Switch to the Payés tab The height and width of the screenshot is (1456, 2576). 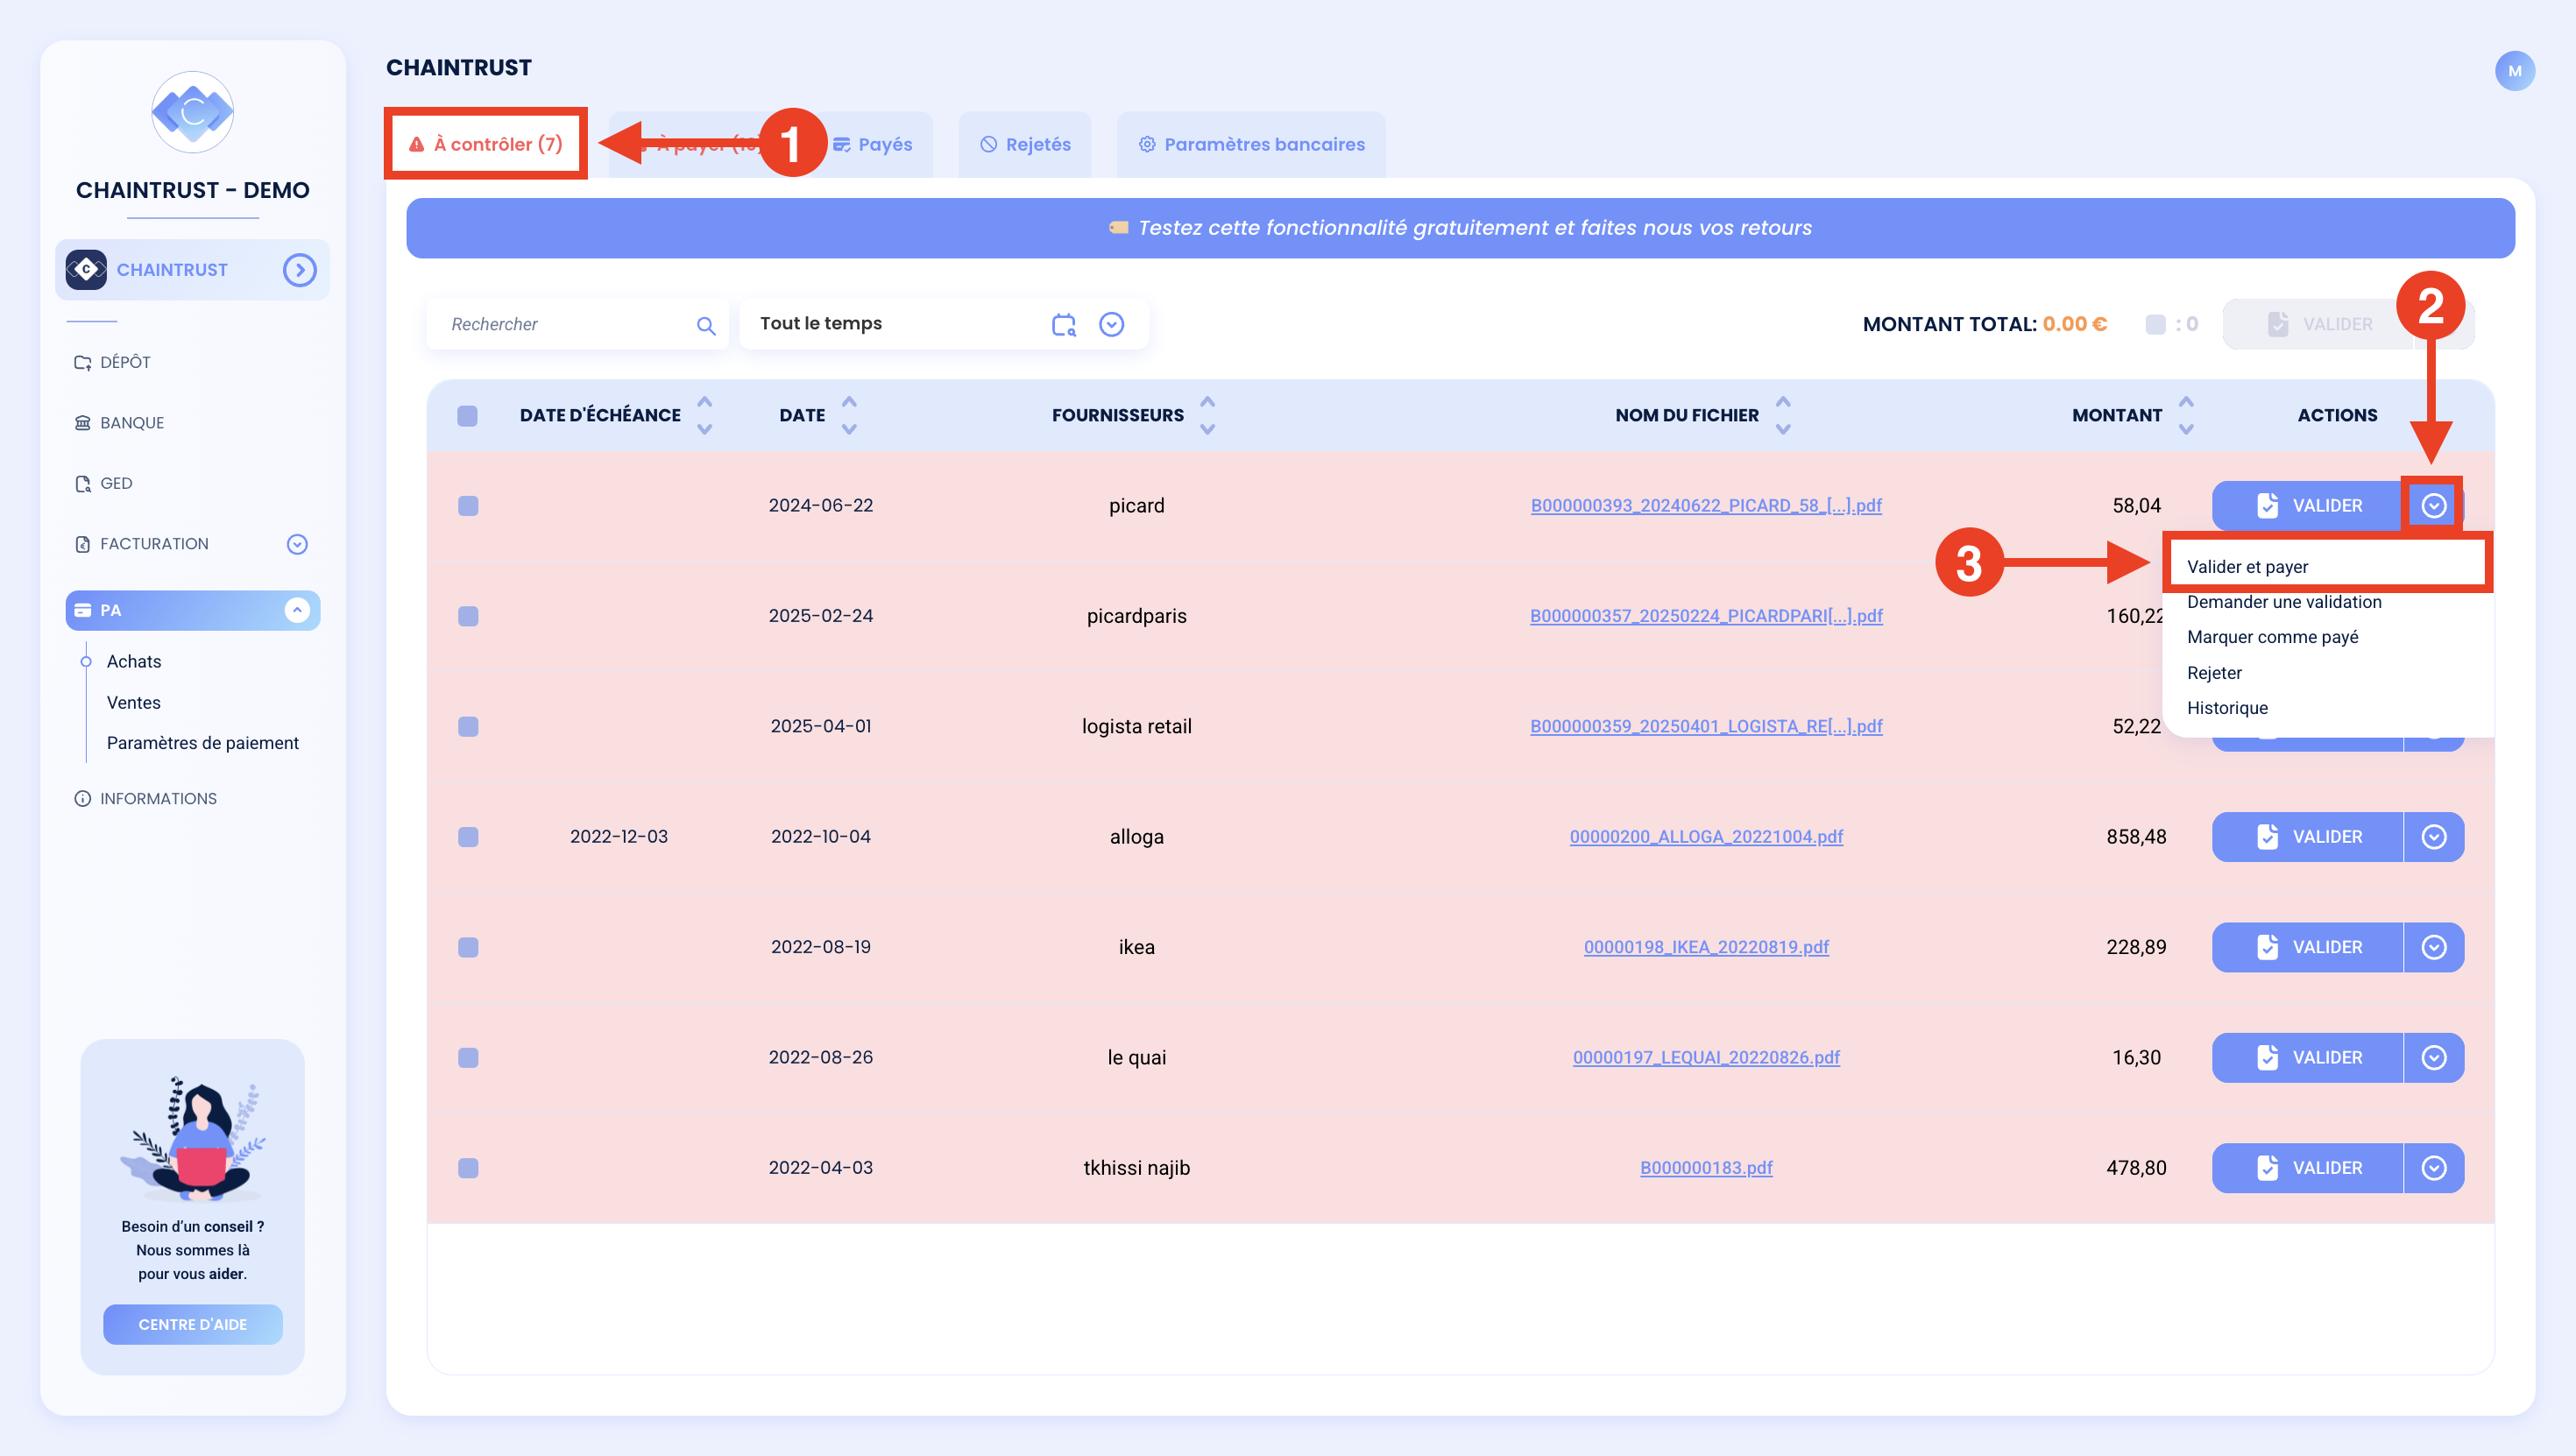click(x=872, y=144)
